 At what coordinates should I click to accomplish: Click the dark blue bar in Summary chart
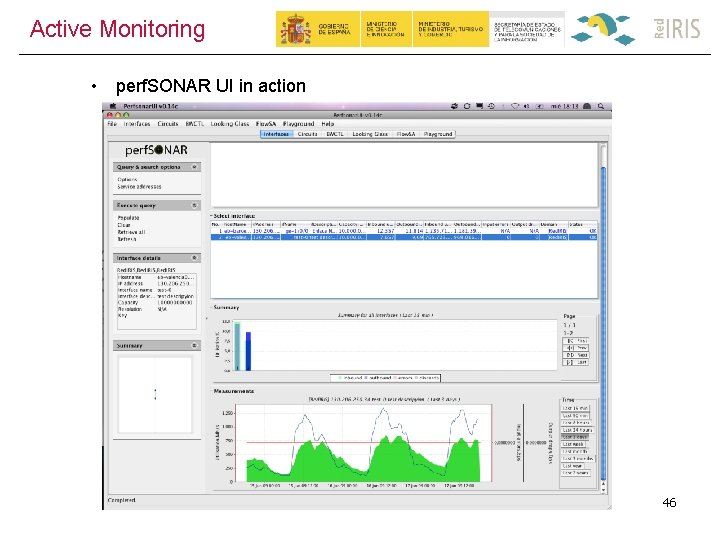pyautogui.click(x=248, y=351)
